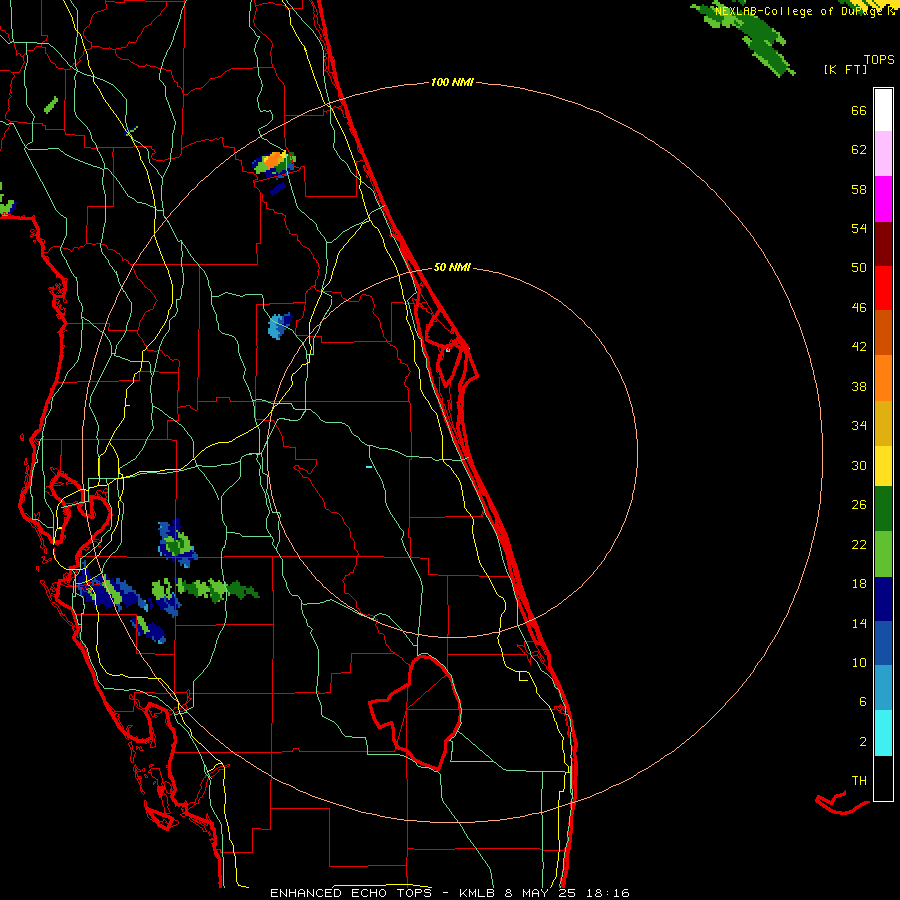Click the legend value '42'
This screenshot has height=900, width=900.
pyautogui.click(x=859, y=347)
